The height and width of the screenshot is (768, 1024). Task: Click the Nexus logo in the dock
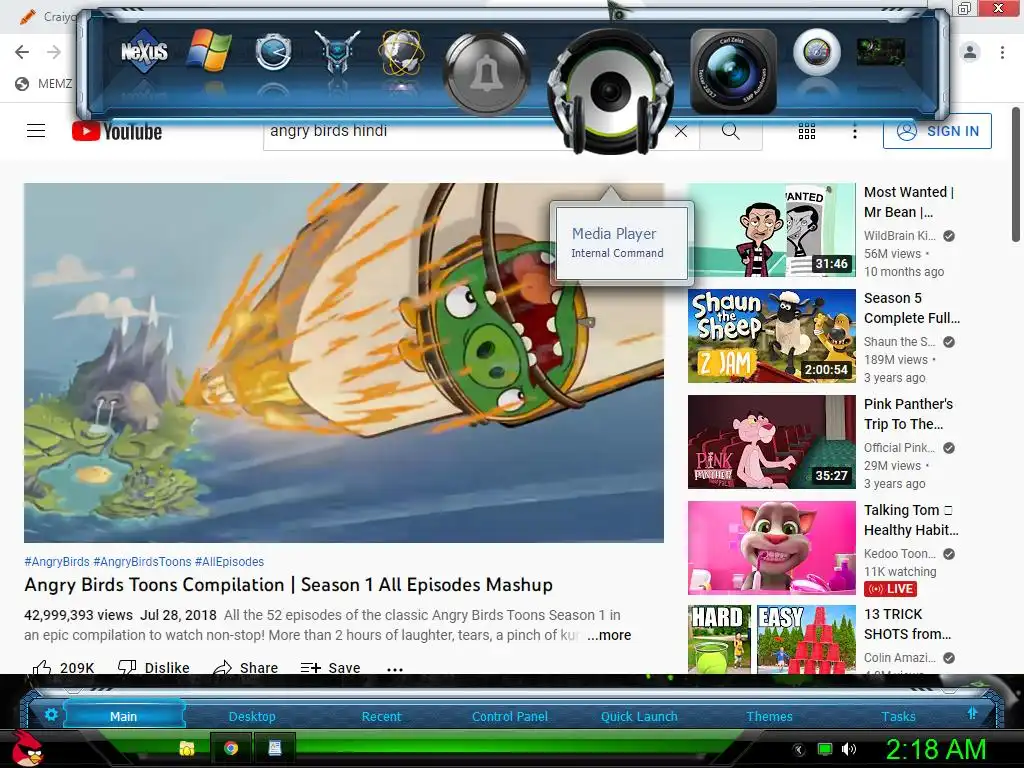point(144,51)
